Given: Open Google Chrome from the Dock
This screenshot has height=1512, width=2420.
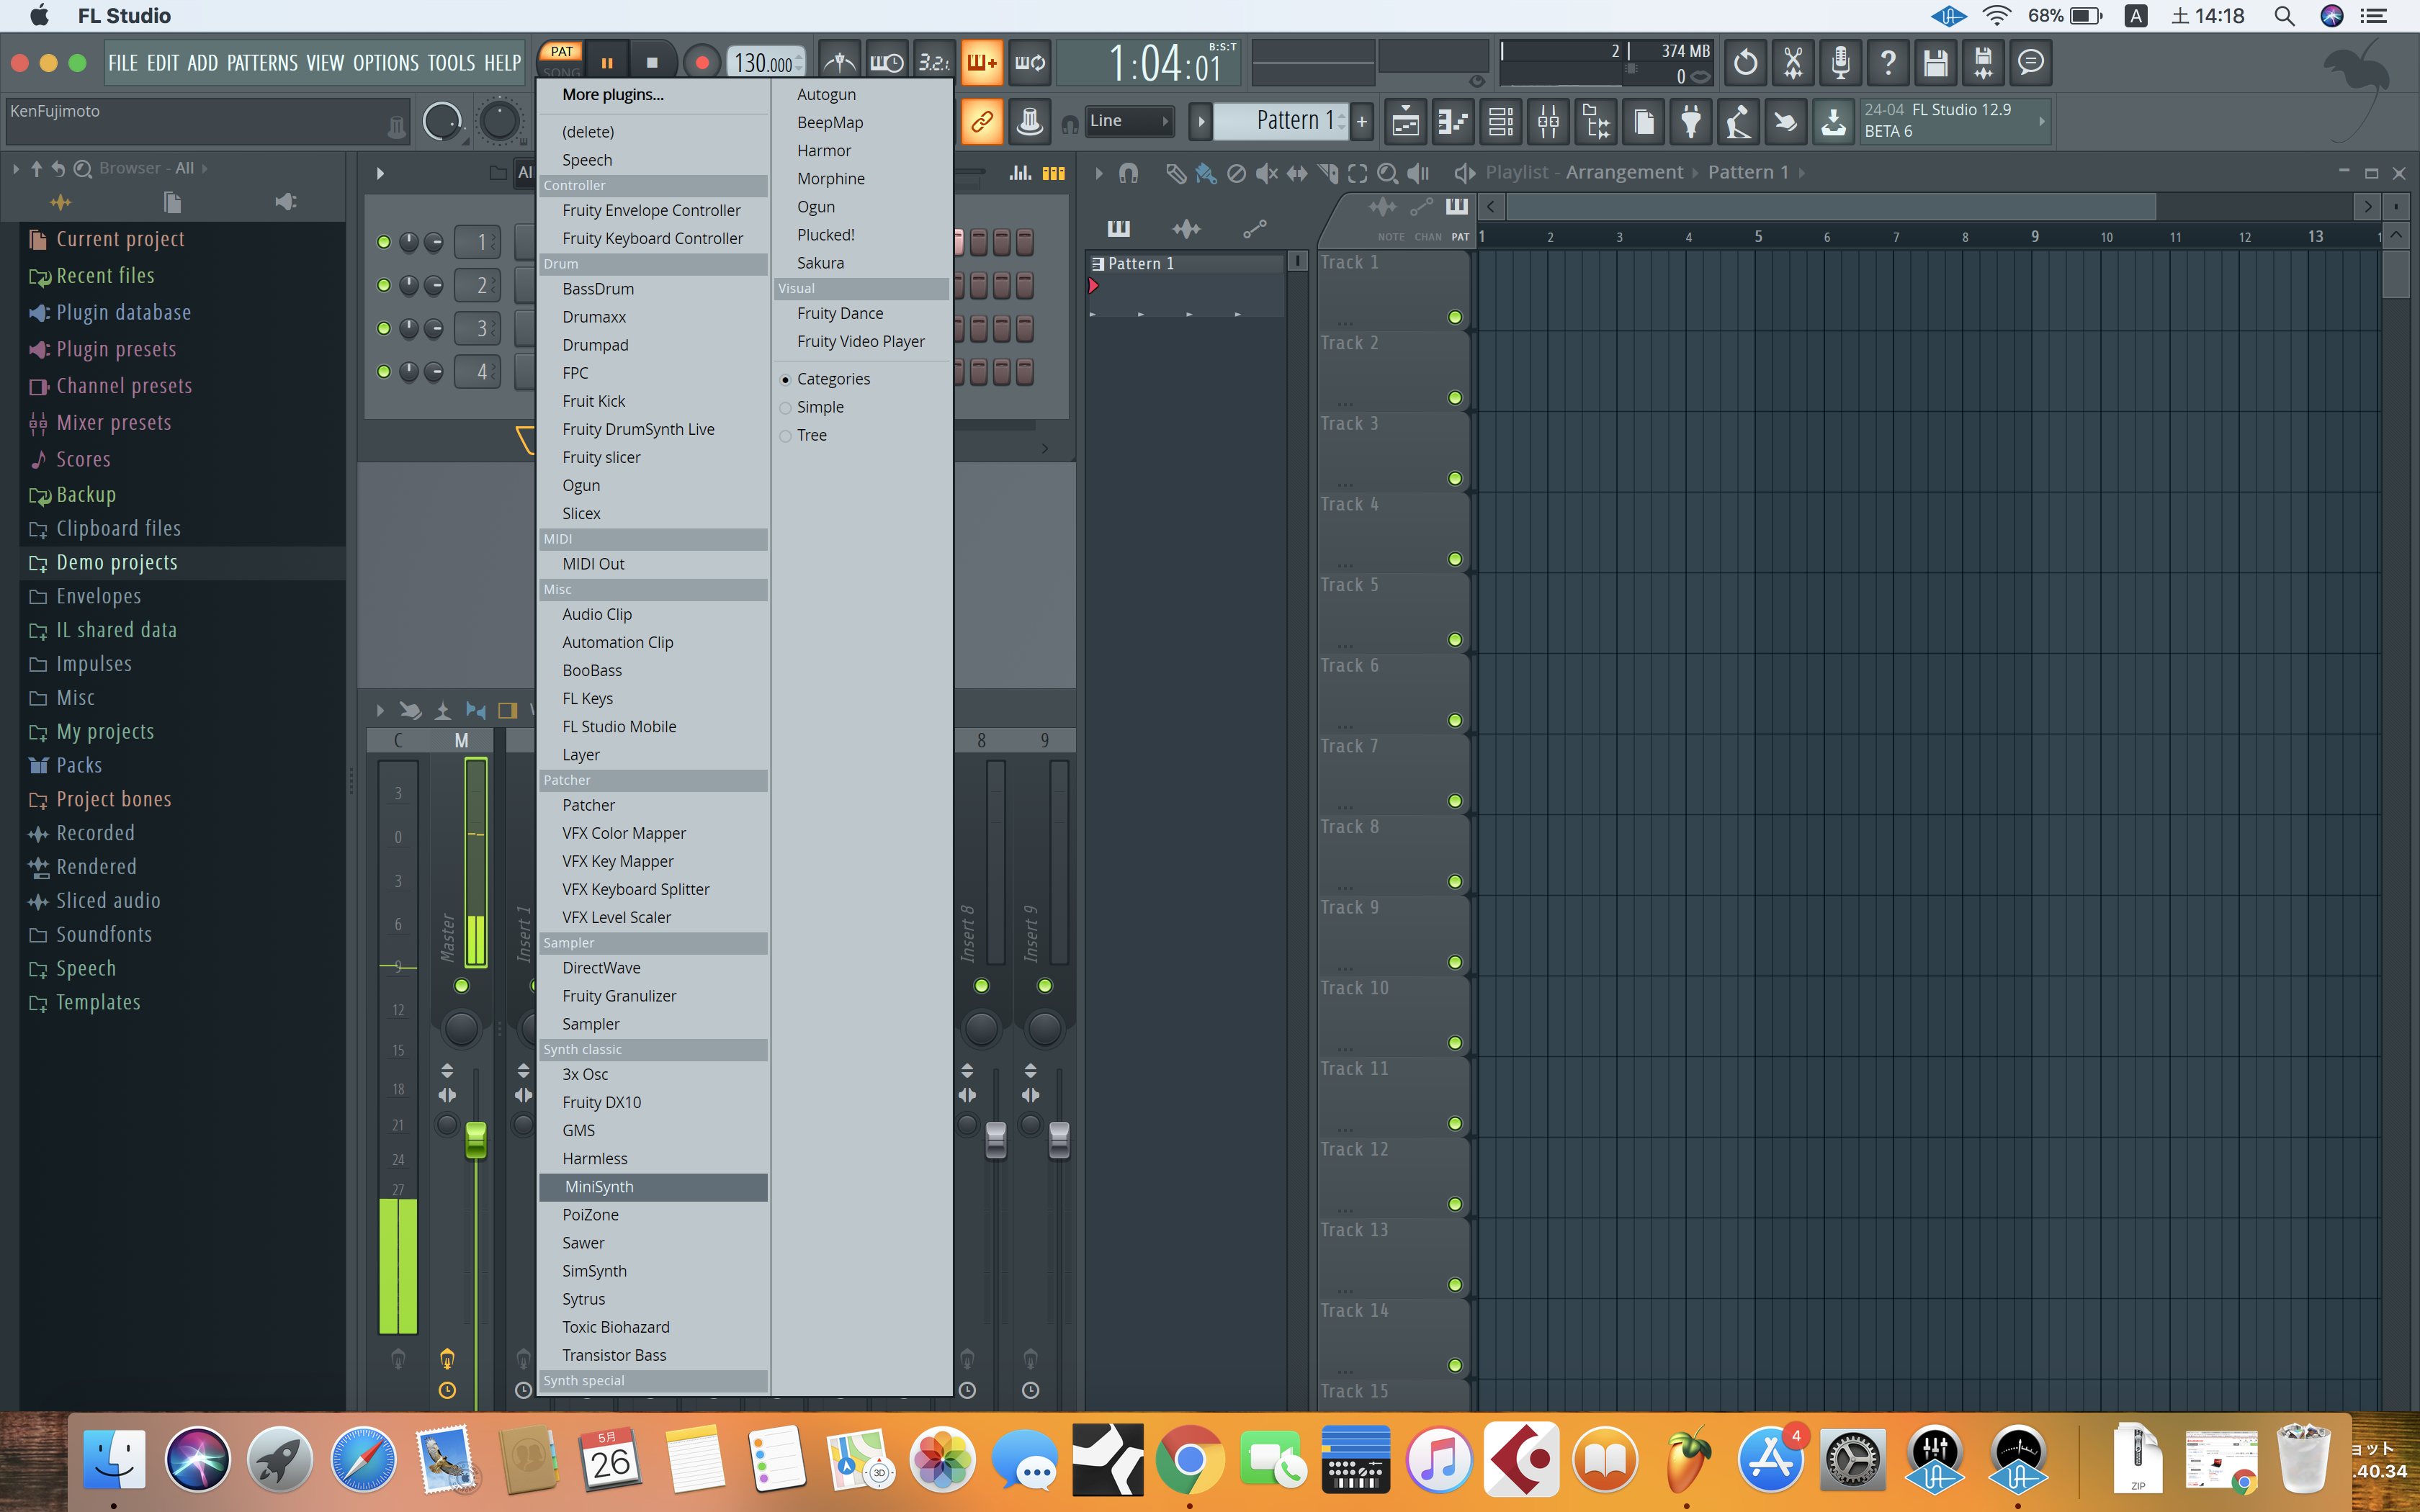Looking at the screenshot, I should coord(1190,1460).
